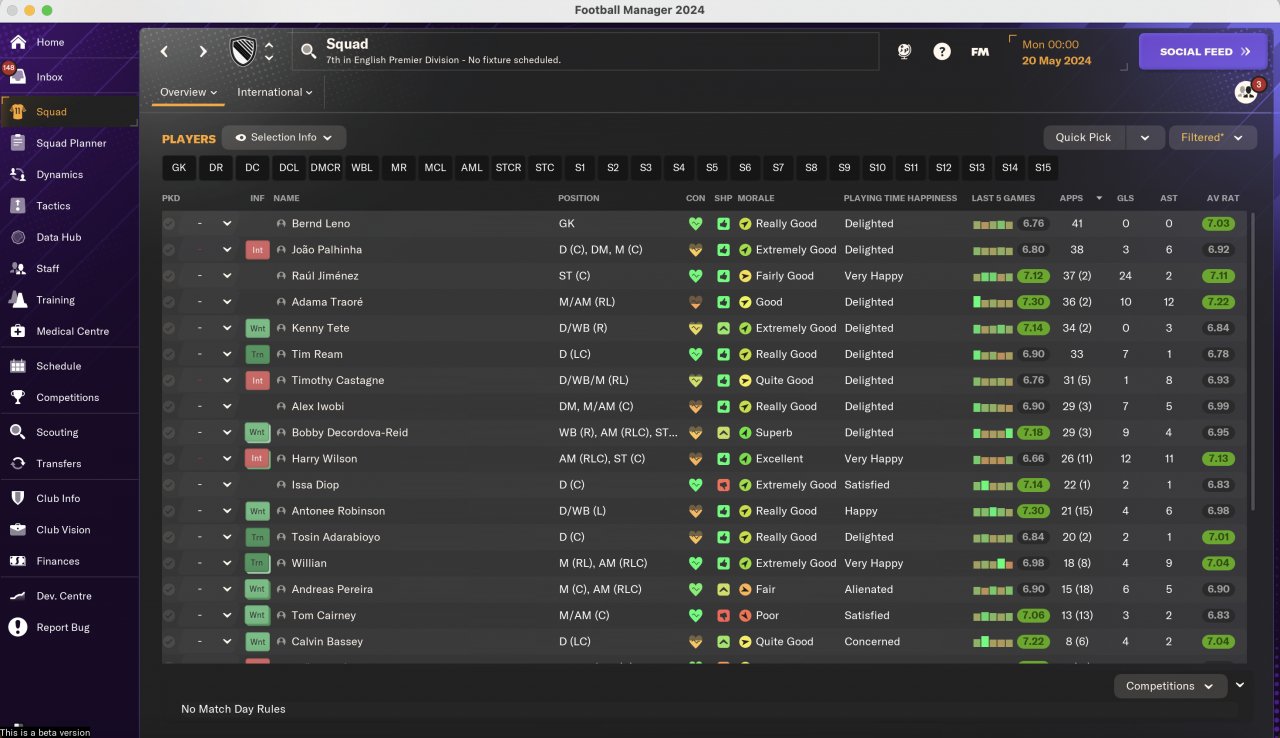Click the club badge crest

click(244, 51)
